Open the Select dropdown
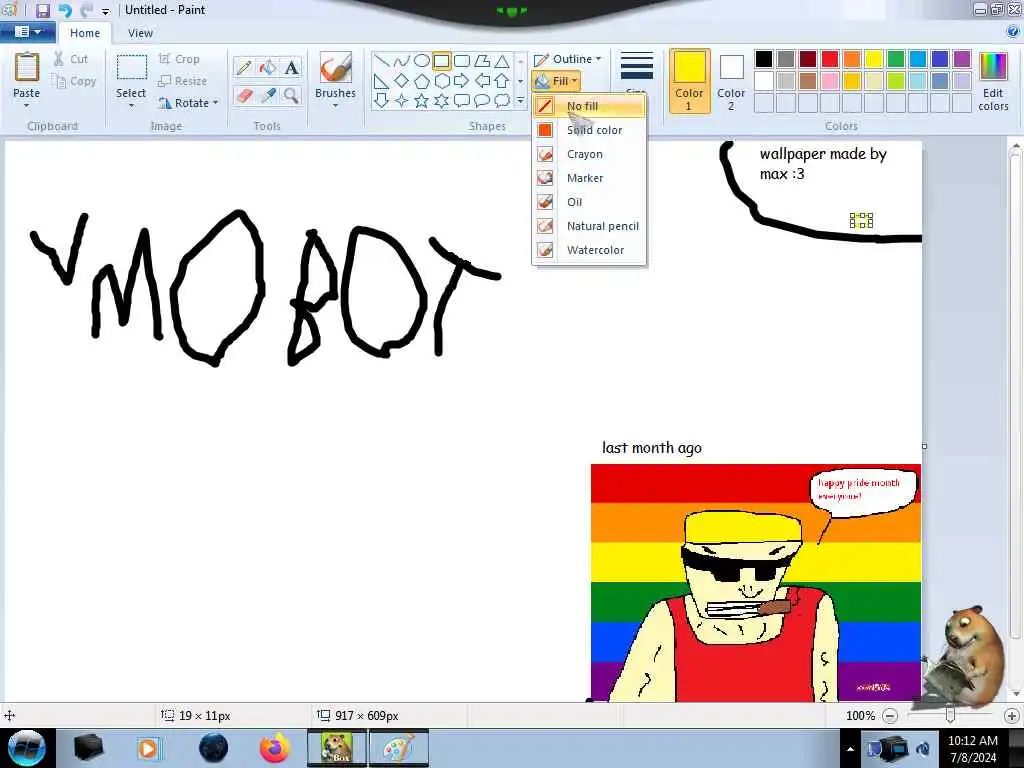 coord(131,106)
